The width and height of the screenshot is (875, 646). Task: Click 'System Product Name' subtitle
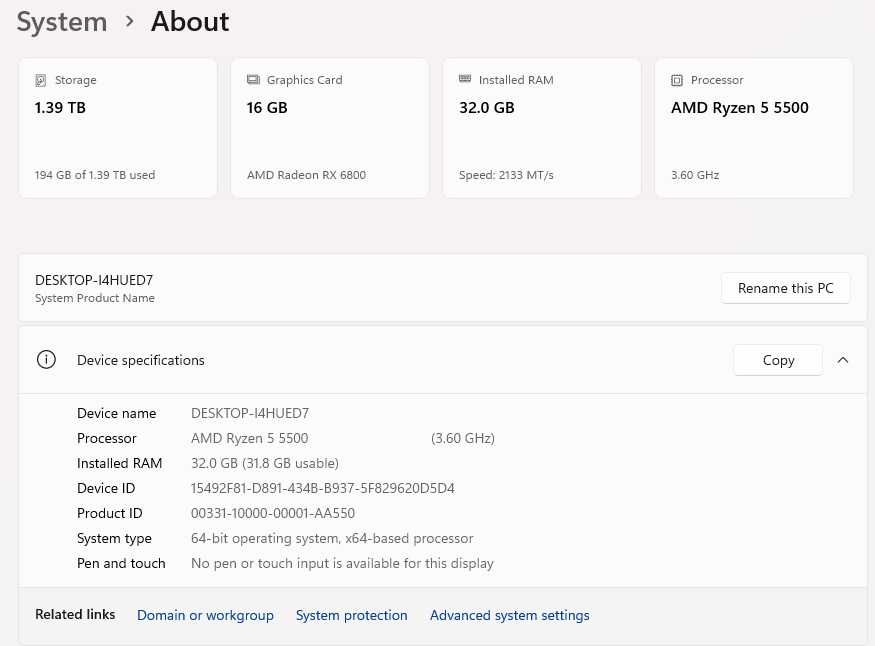pyautogui.click(x=95, y=298)
